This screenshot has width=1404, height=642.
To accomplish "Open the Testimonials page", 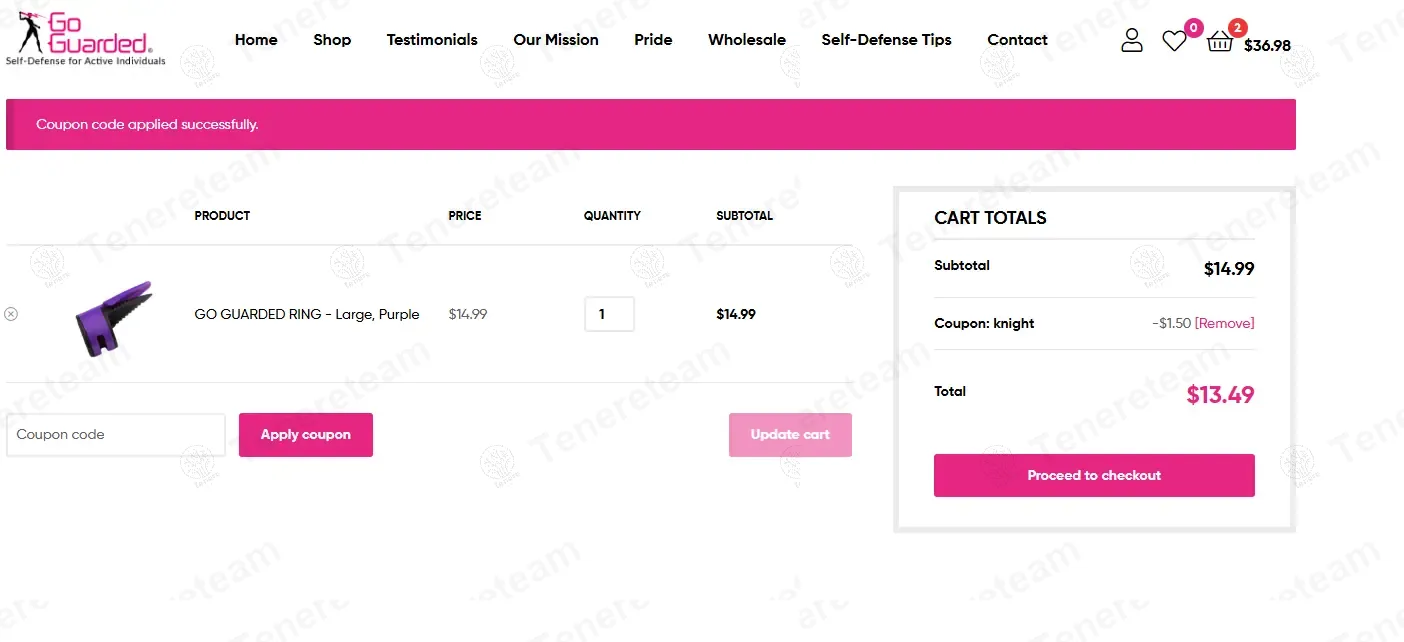I will click(432, 40).
